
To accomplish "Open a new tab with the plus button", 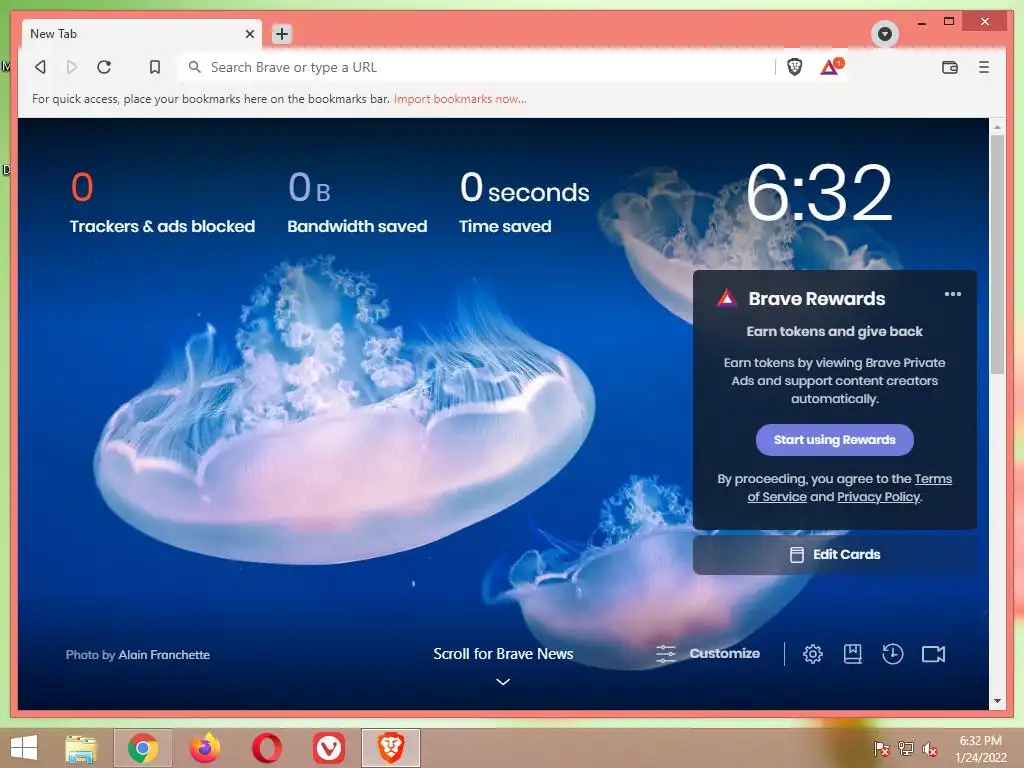I will (281, 33).
